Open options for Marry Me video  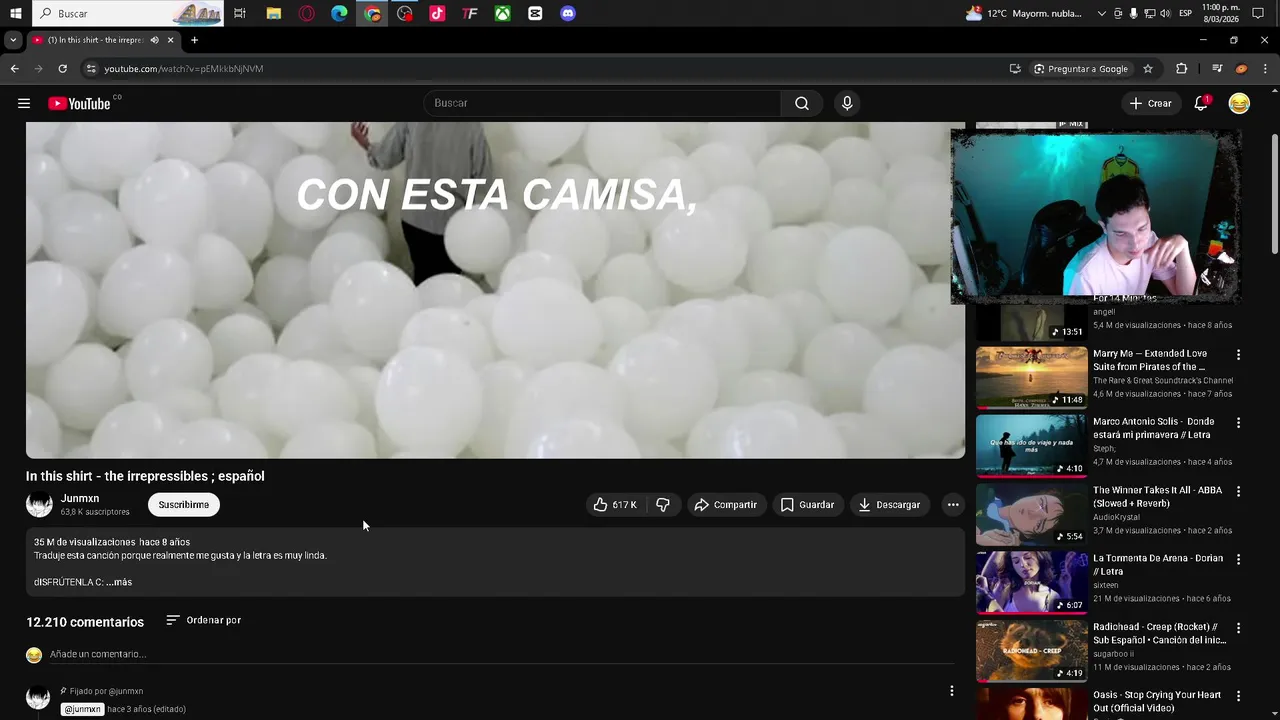(x=1238, y=355)
